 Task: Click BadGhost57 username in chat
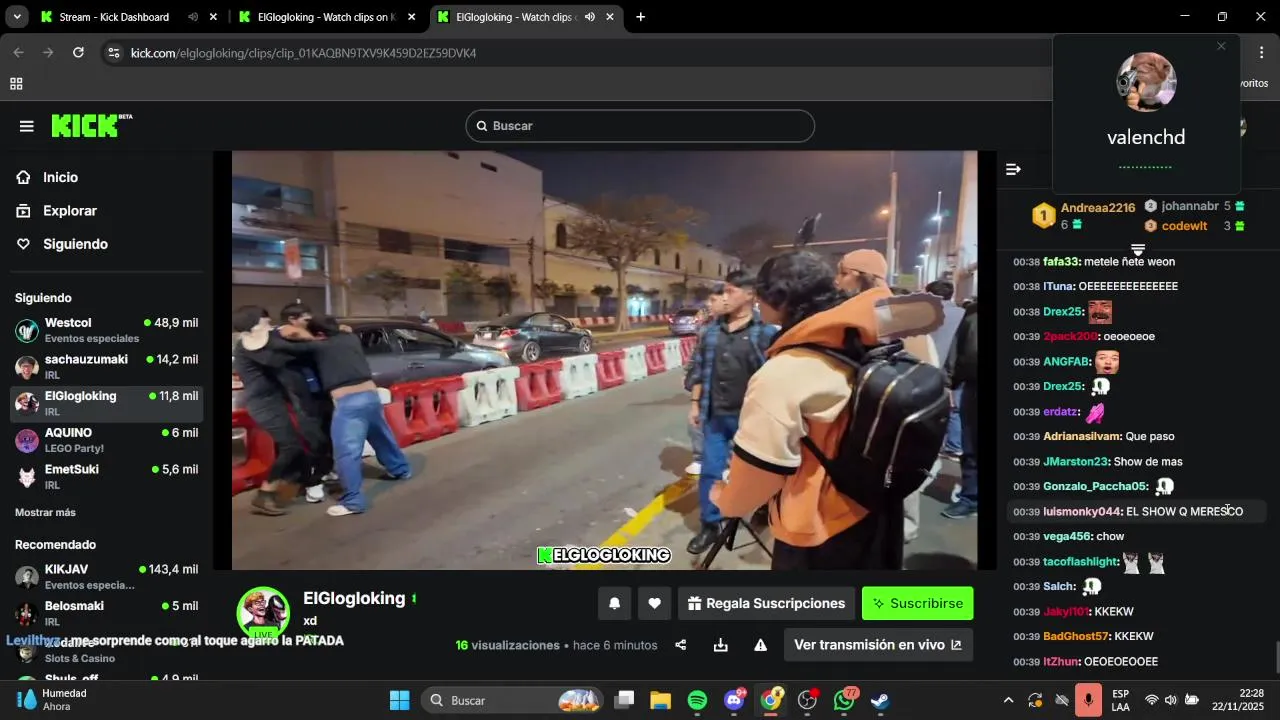tap(1076, 636)
